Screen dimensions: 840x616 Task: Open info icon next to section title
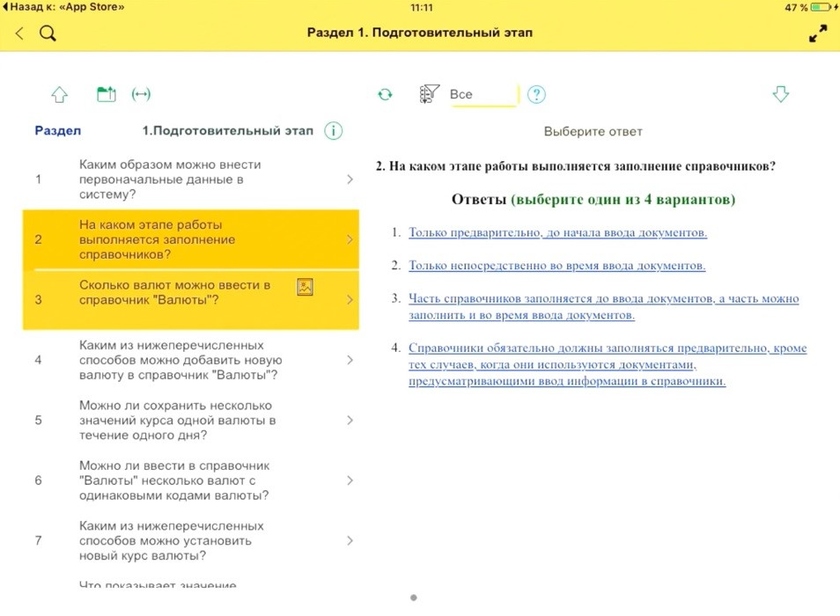[333, 131]
